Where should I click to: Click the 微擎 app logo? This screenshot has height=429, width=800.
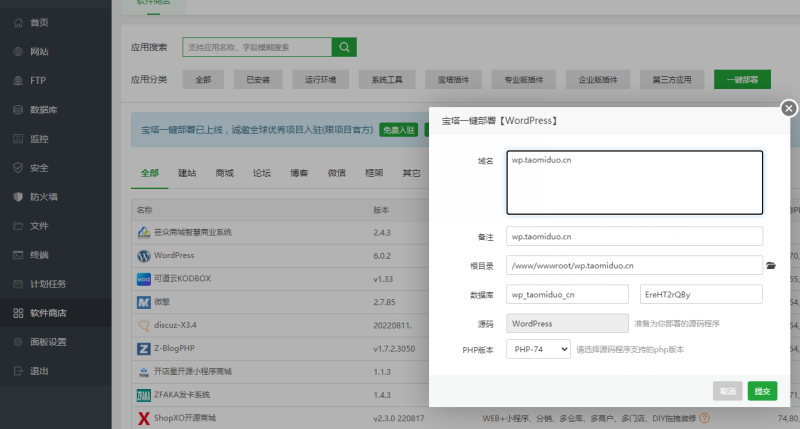click(144, 302)
